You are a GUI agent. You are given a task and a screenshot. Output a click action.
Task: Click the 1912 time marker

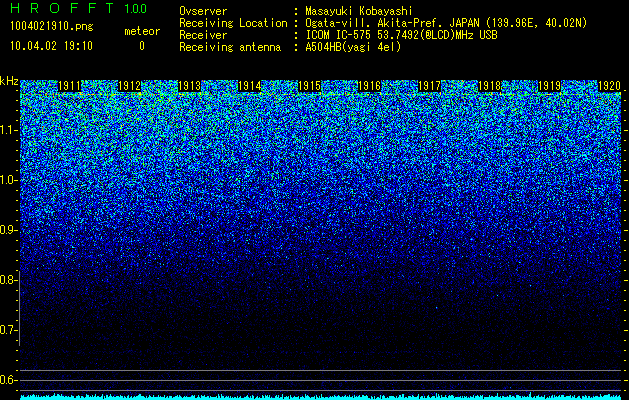tap(130, 86)
